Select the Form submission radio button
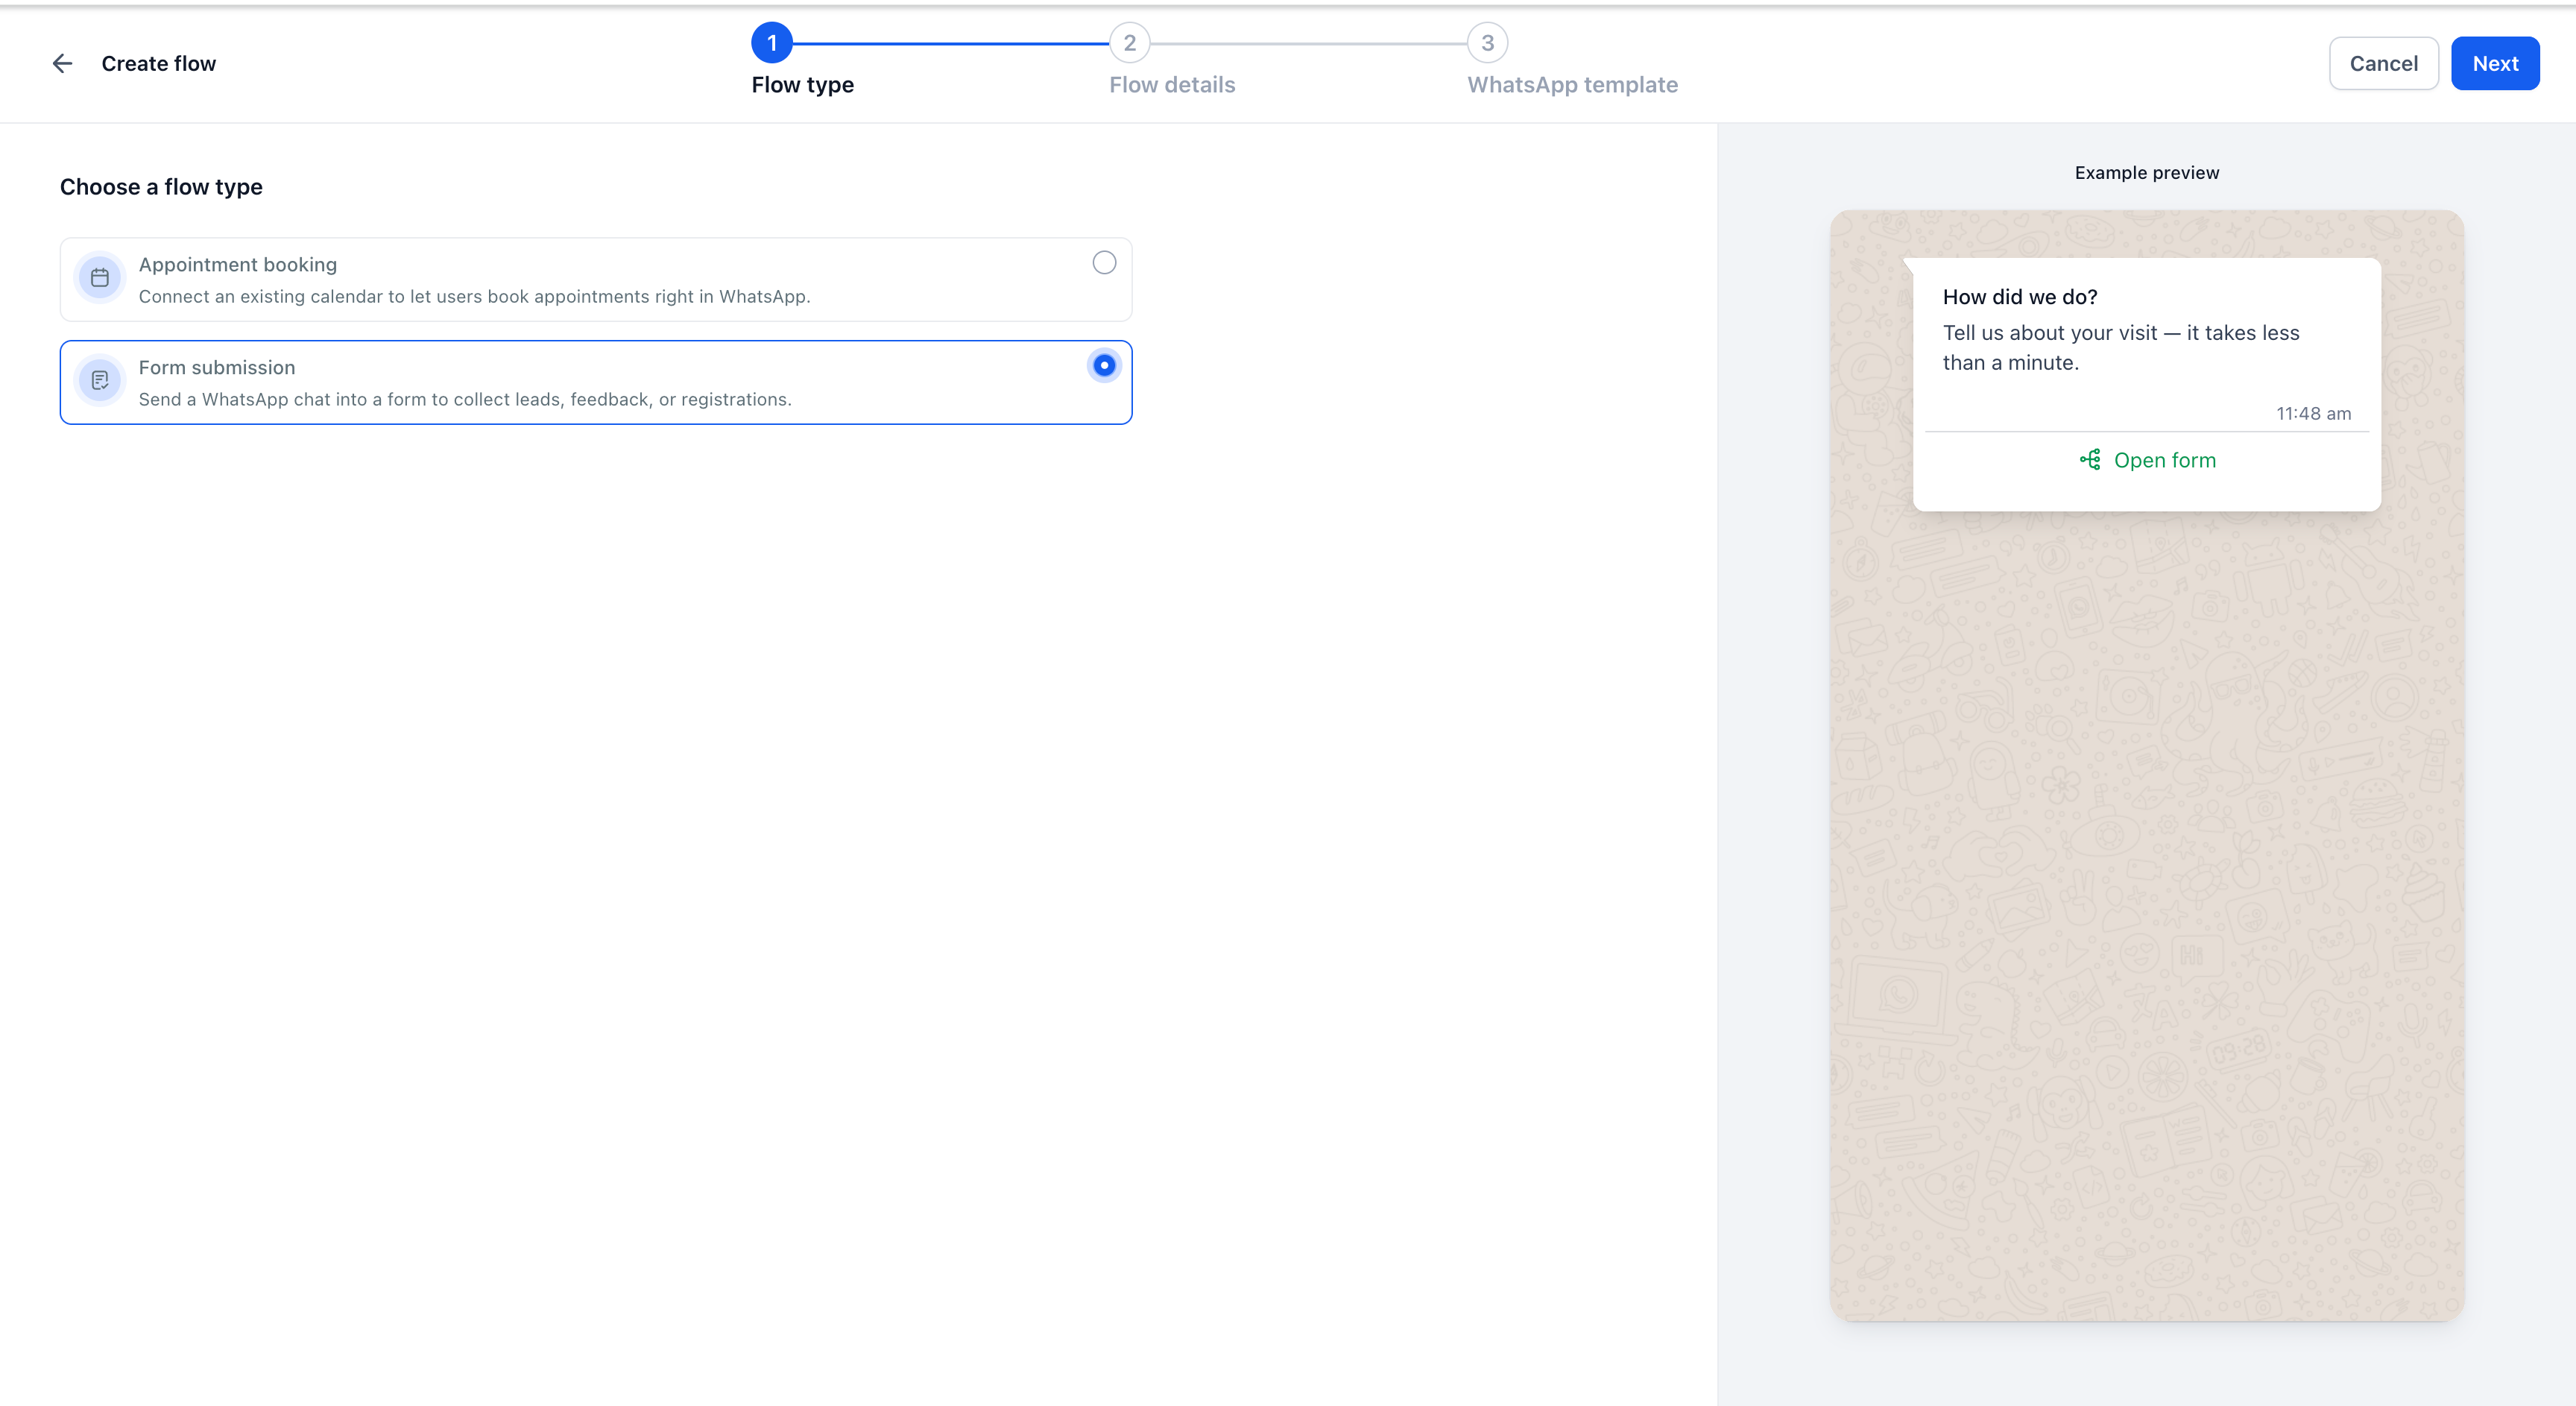2576x1406 pixels. pos(1104,366)
